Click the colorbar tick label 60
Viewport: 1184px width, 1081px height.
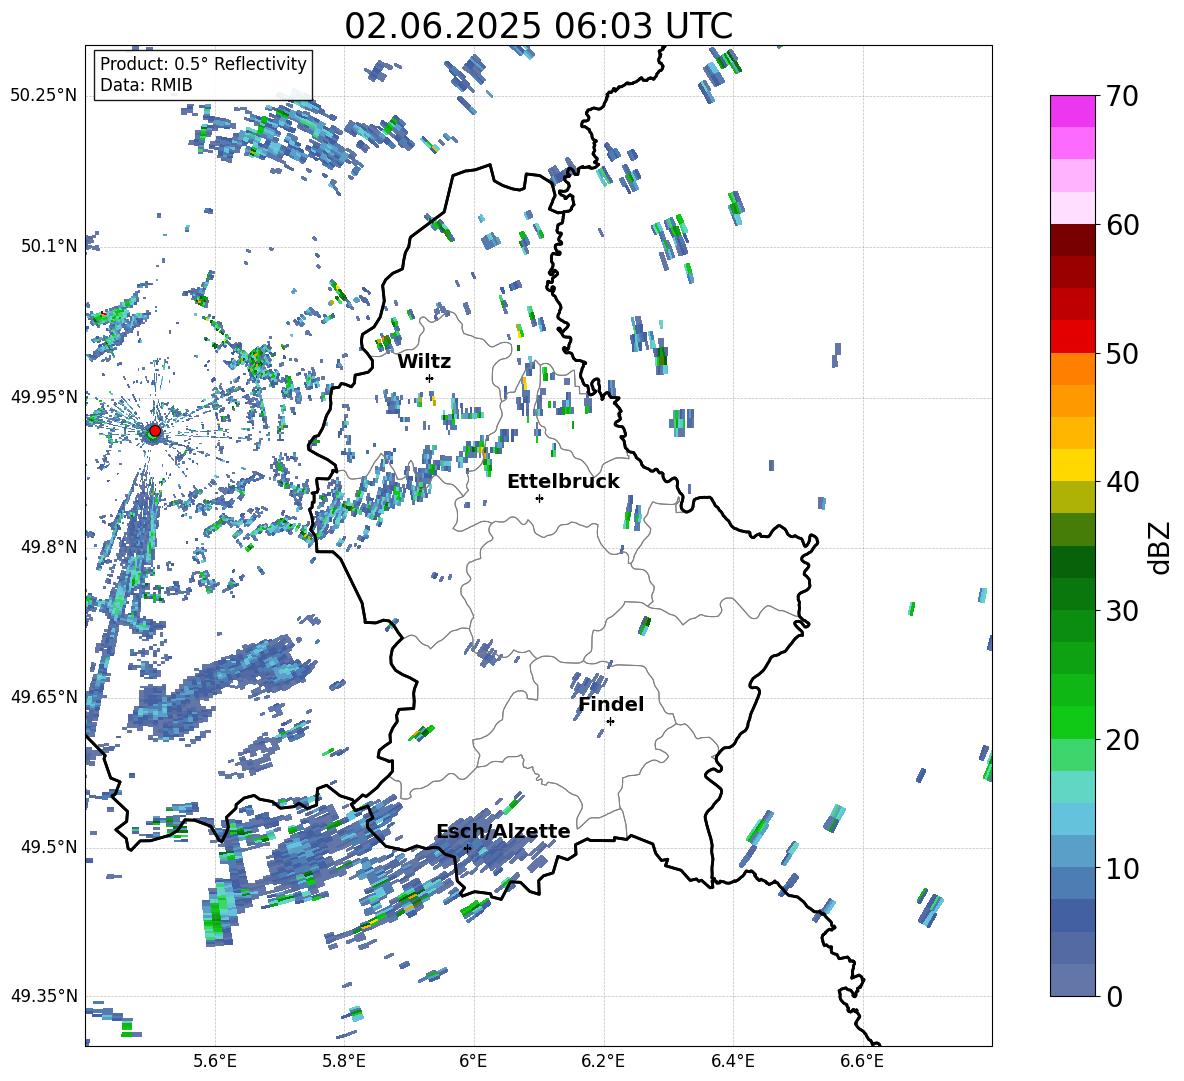[x=1122, y=225]
